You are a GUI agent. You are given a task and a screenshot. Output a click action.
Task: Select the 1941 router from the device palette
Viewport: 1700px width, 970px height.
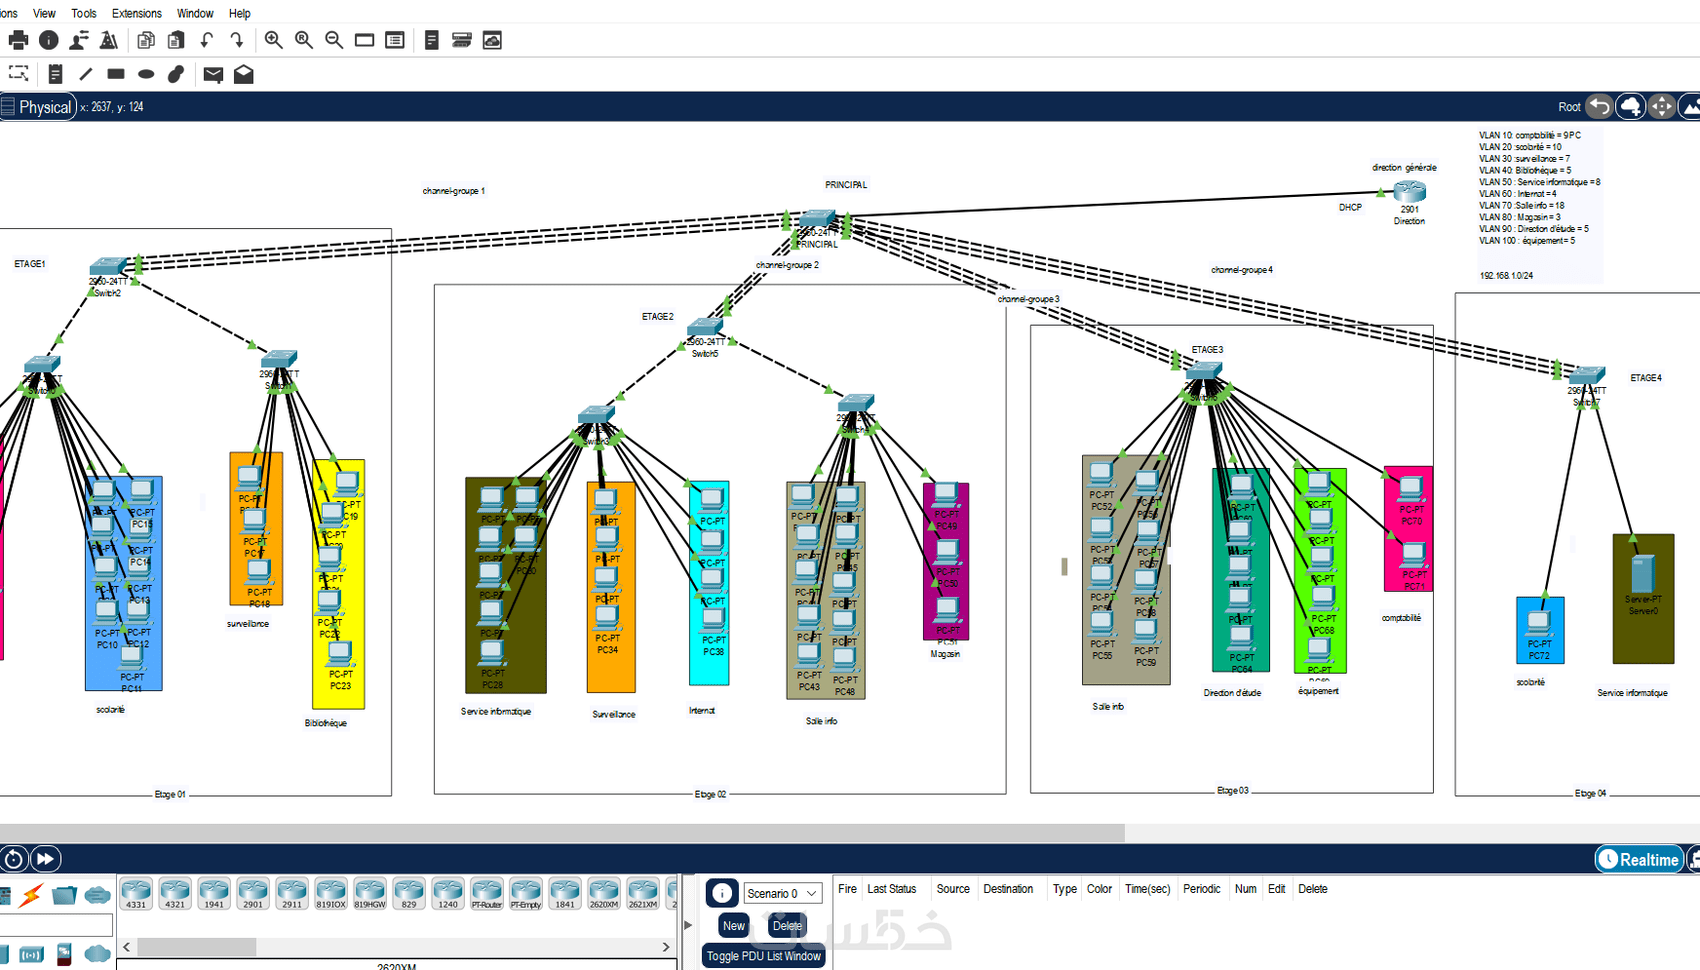pyautogui.click(x=212, y=893)
